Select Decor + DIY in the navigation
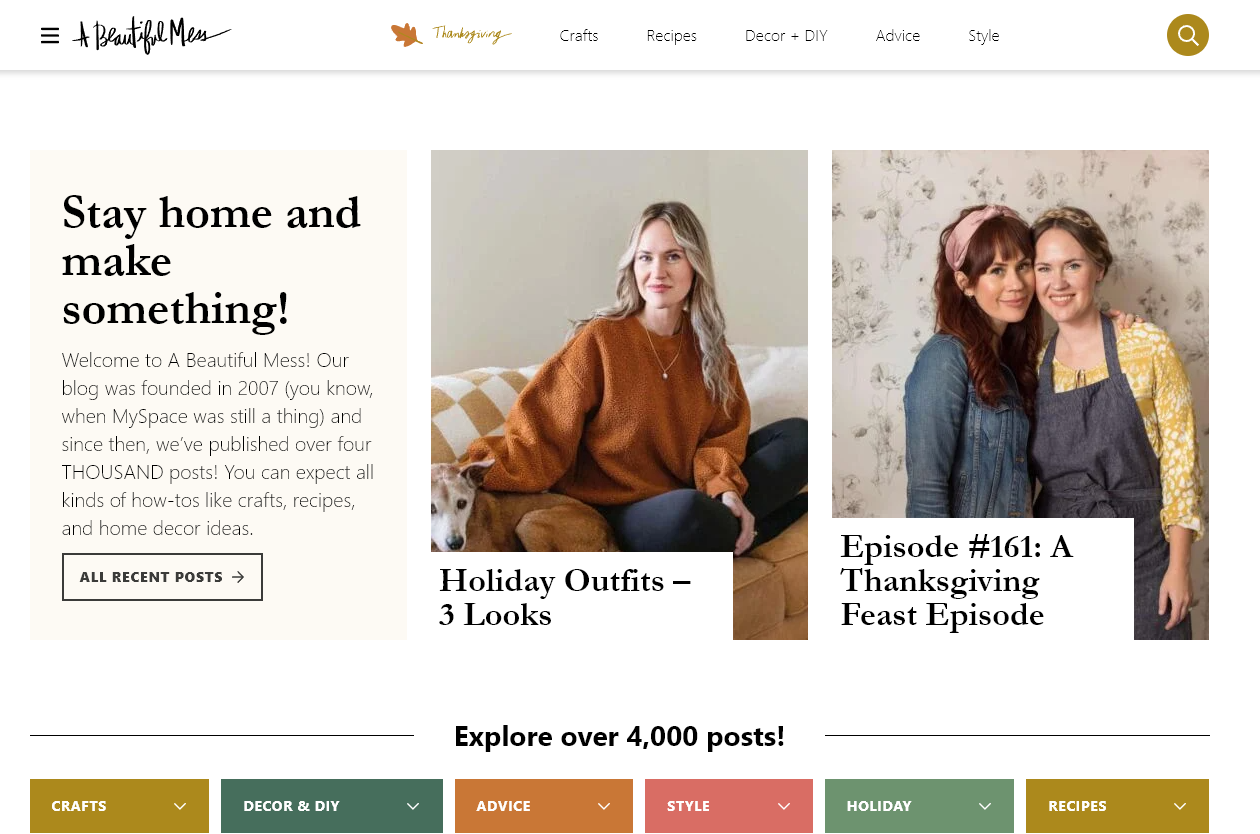Image resolution: width=1260 pixels, height=834 pixels. pyautogui.click(x=786, y=35)
